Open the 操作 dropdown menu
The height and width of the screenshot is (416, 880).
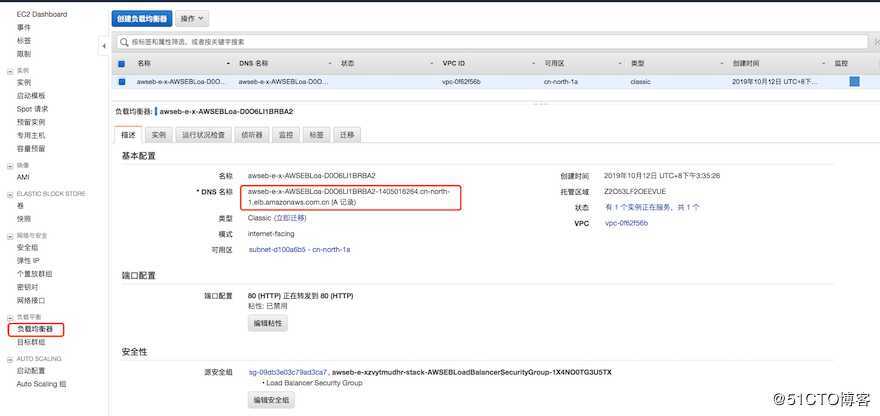pos(192,19)
